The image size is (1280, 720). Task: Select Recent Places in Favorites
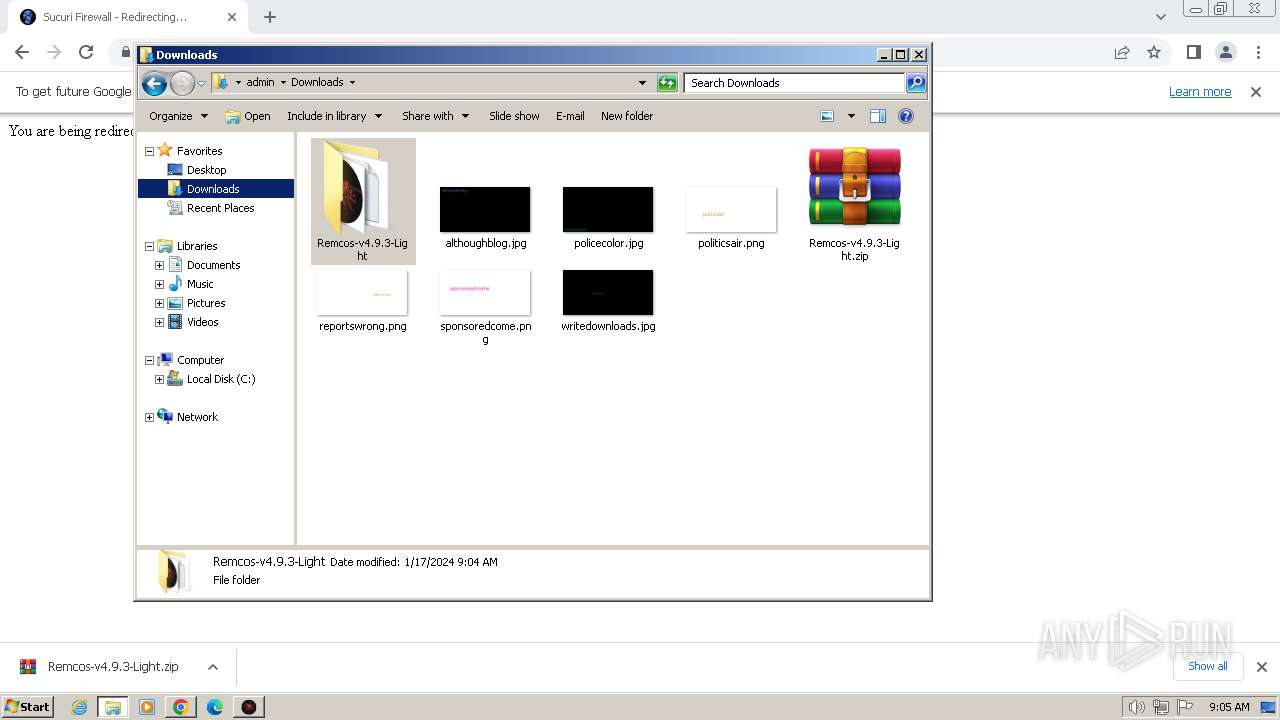pyautogui.click(x=220, y=208)
